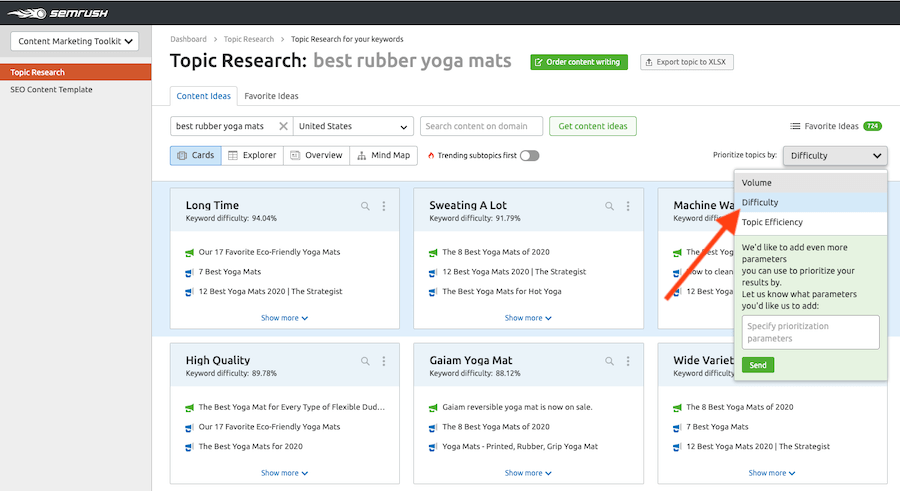Screen dimensions: 900x491
Task: Click the Specify prioritization parameters field
Action: click(810, 333)
